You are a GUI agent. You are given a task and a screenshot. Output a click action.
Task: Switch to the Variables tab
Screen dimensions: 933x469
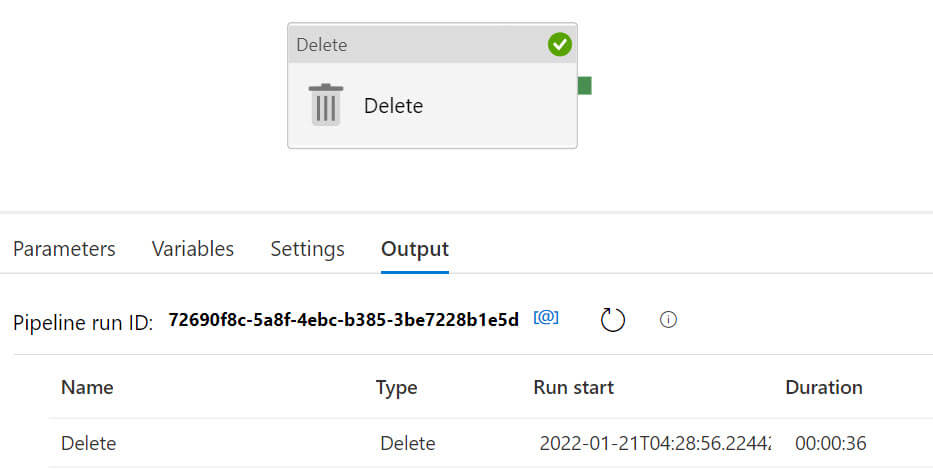[193, 249]
